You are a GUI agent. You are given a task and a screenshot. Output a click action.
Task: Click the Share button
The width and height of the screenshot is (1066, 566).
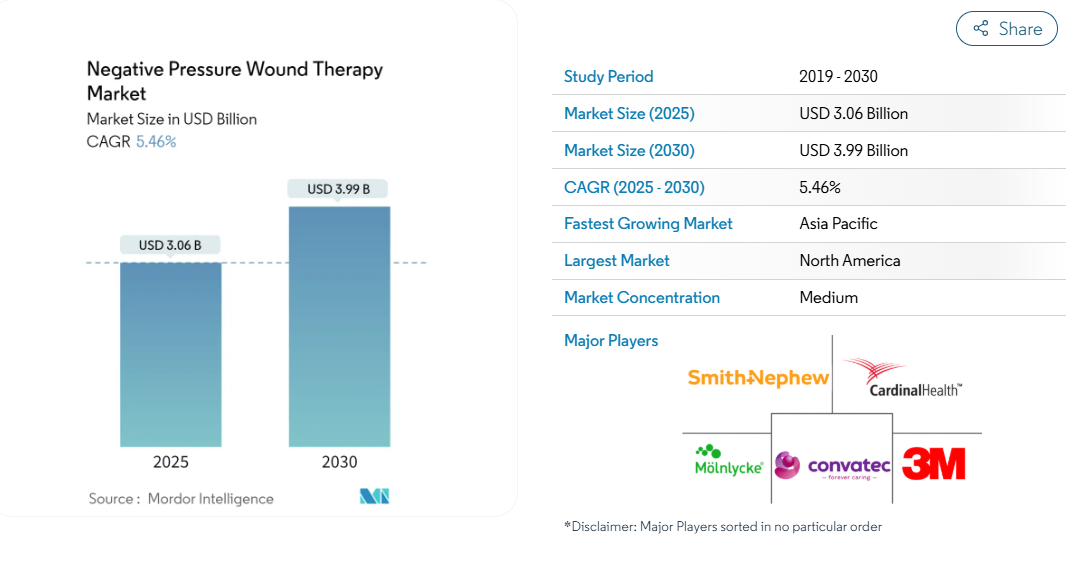tap(1006, 29)
